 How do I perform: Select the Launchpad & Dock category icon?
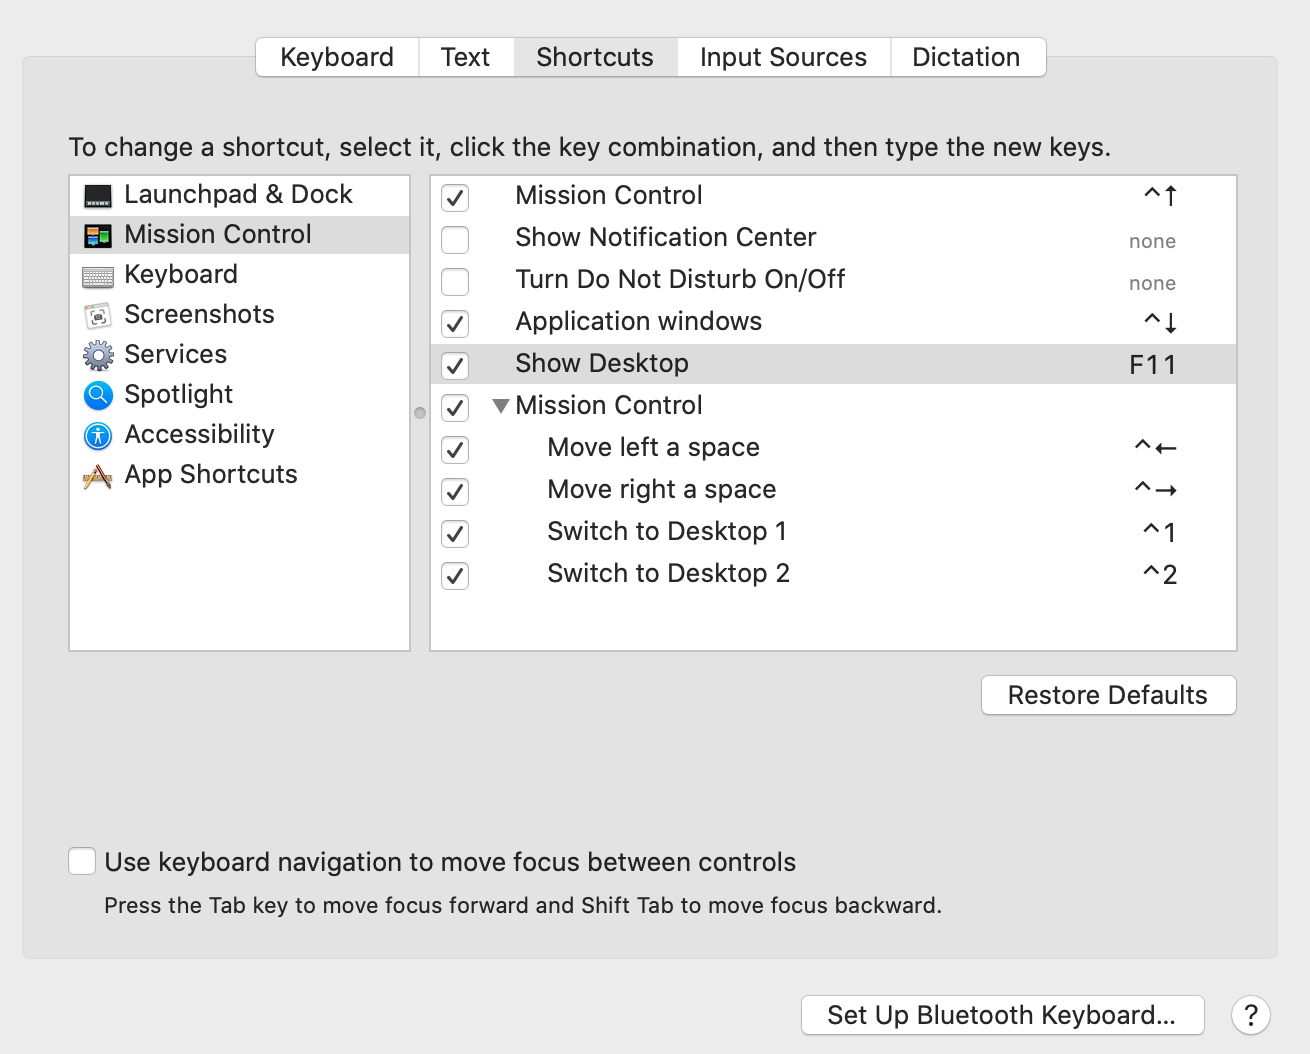click(98, 196)
